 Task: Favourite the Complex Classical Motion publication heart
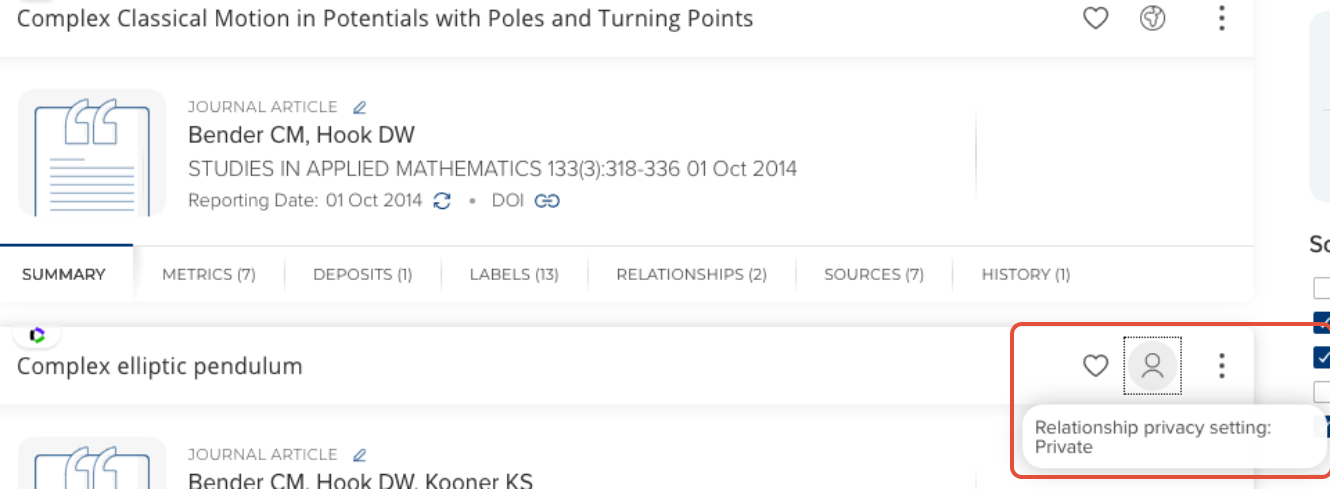1096,18
